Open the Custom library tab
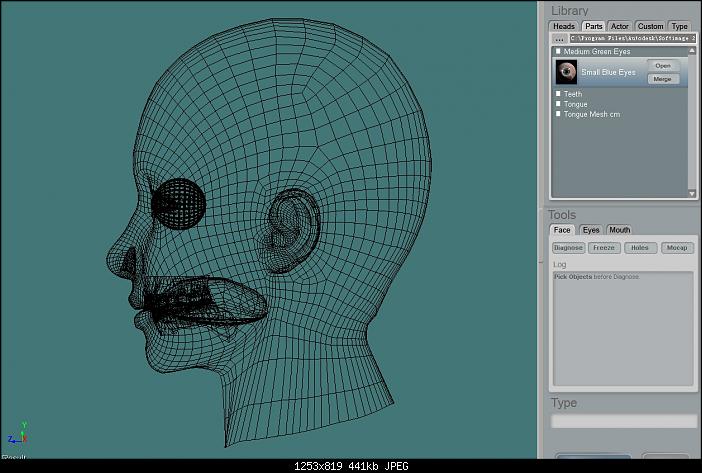702x473 pixels. pyautogui.click(x=650, y=26)
